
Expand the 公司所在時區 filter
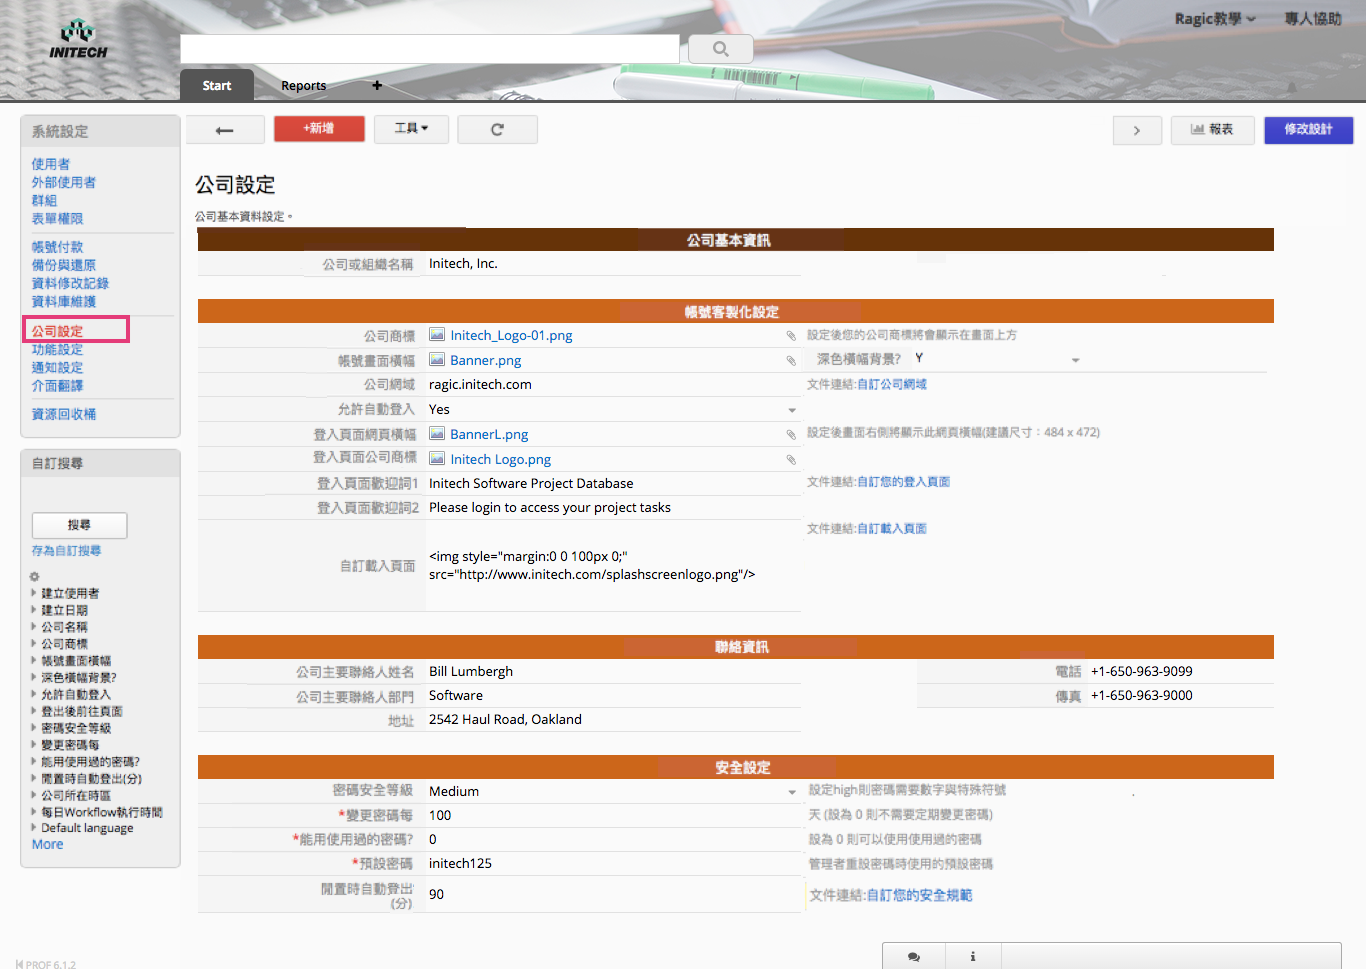(71, 795)
